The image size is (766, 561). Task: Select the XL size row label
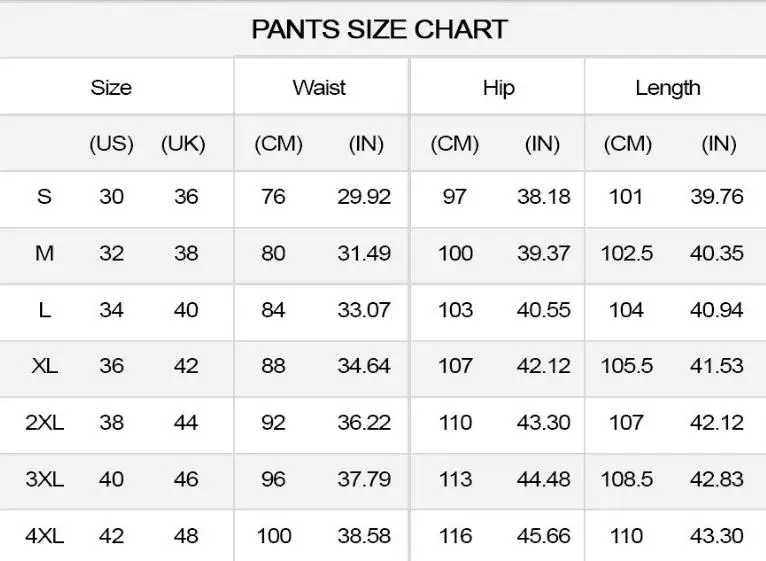[x=44, y=366]
